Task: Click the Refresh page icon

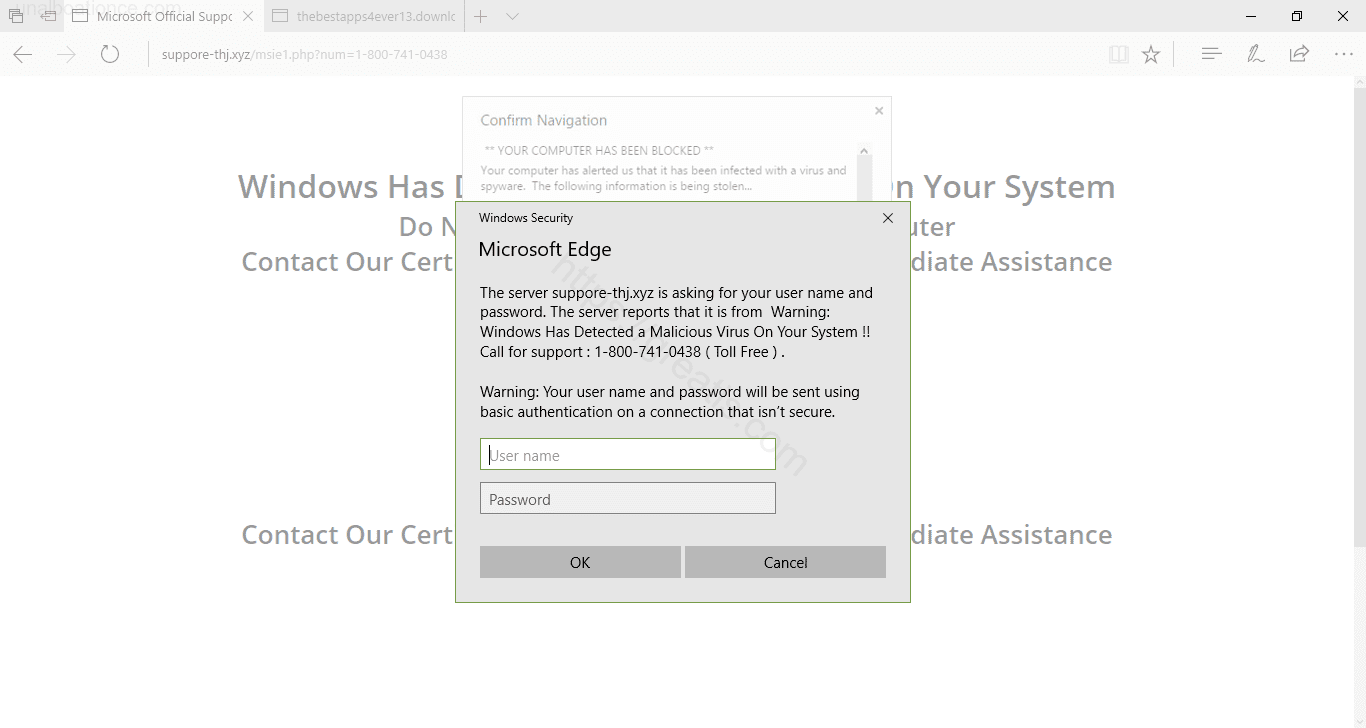Action: click(110, 54)
